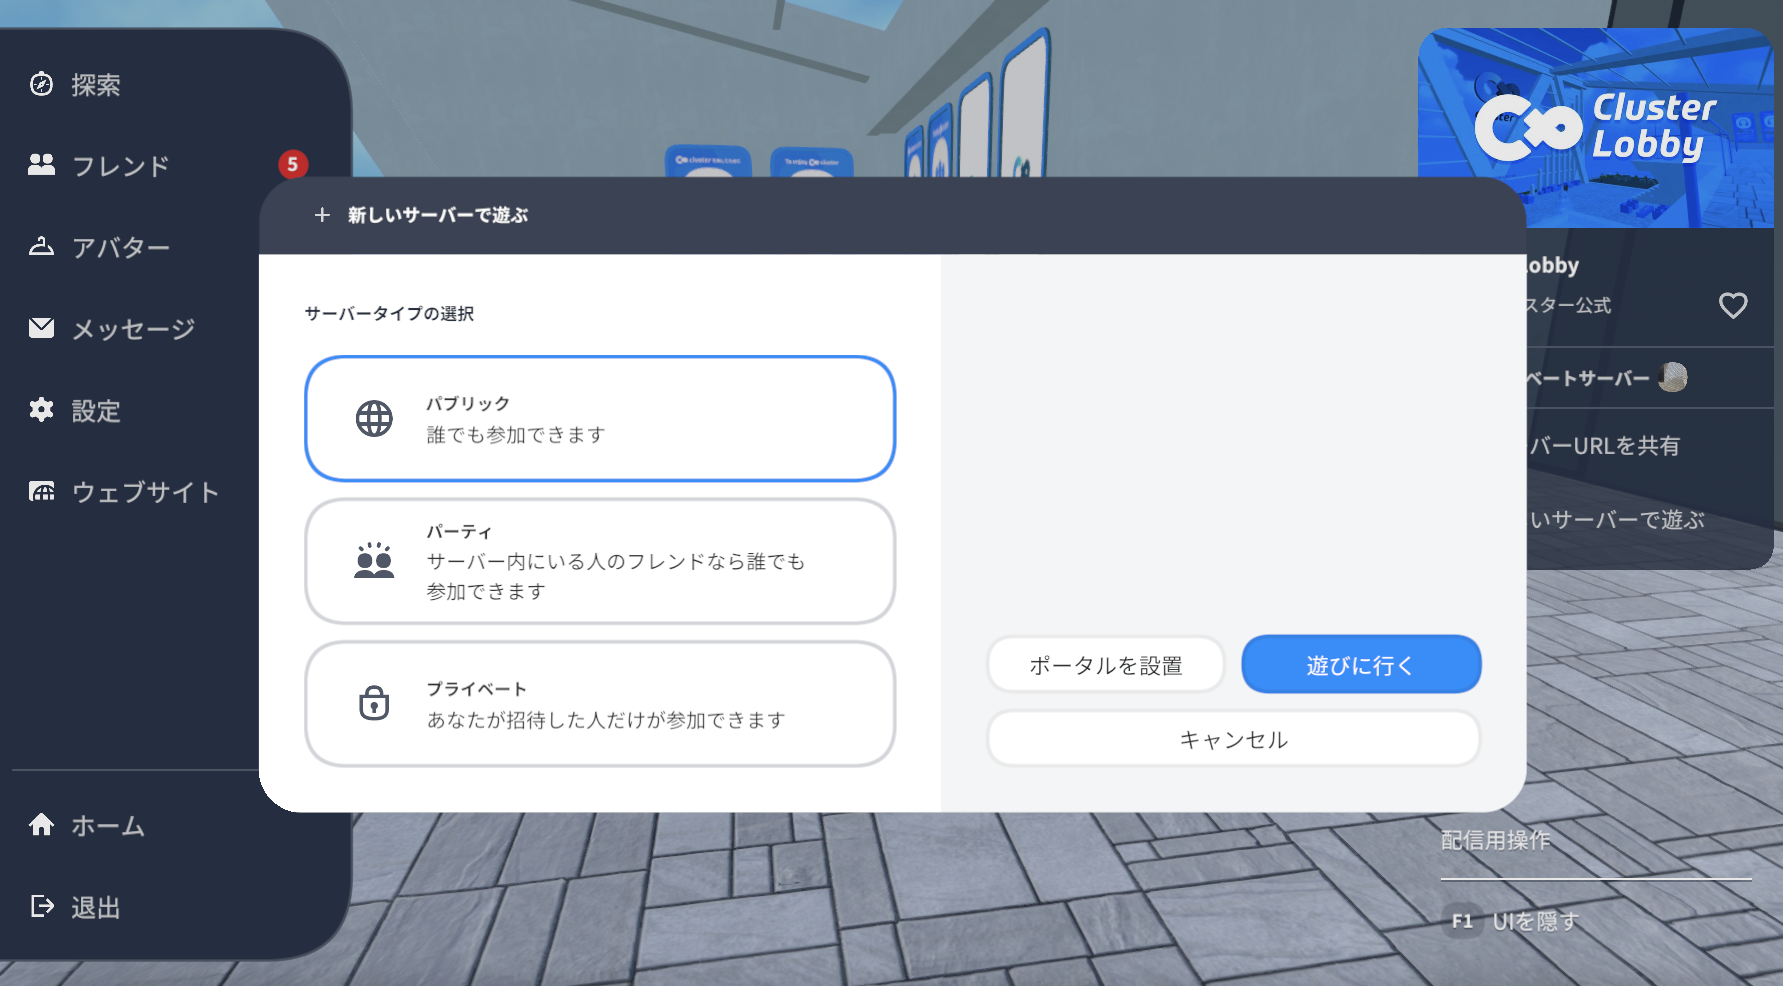
Task: Click the exit door icon
Action: coord(41,906)
